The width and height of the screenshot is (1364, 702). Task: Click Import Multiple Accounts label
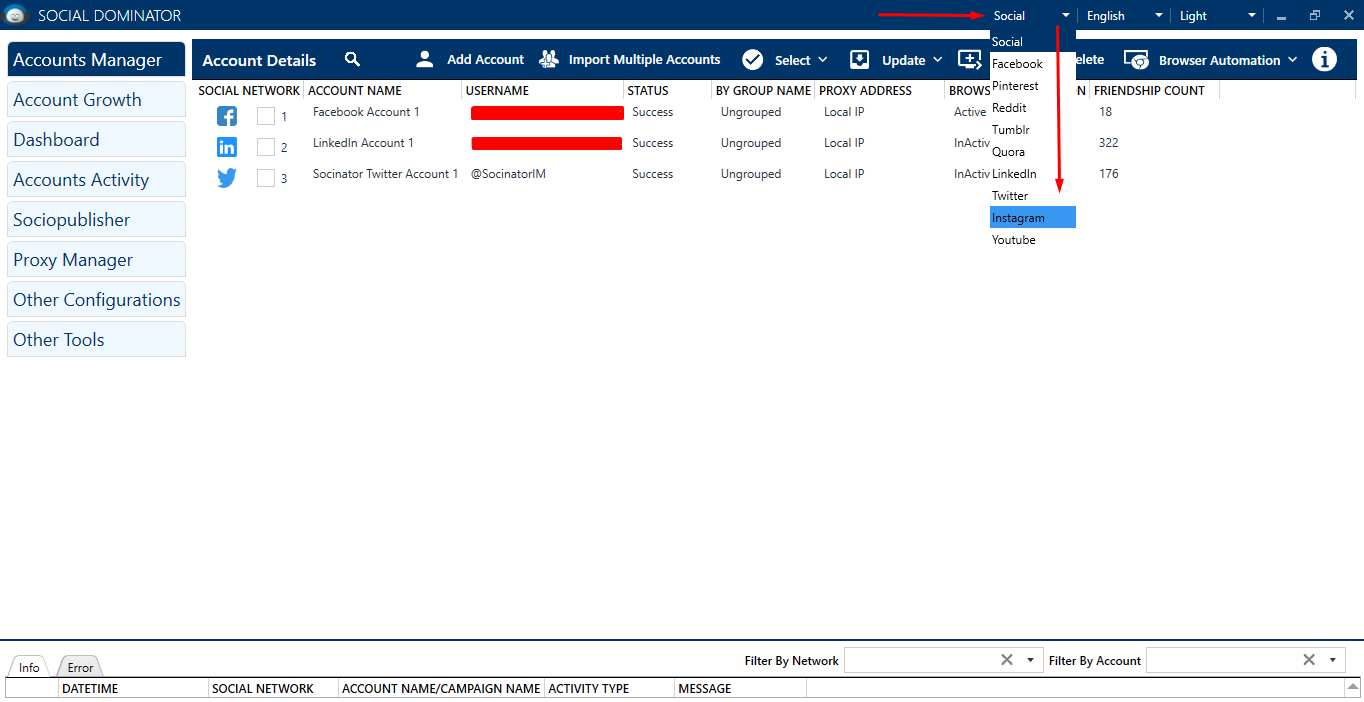click(x=644, y=60)
